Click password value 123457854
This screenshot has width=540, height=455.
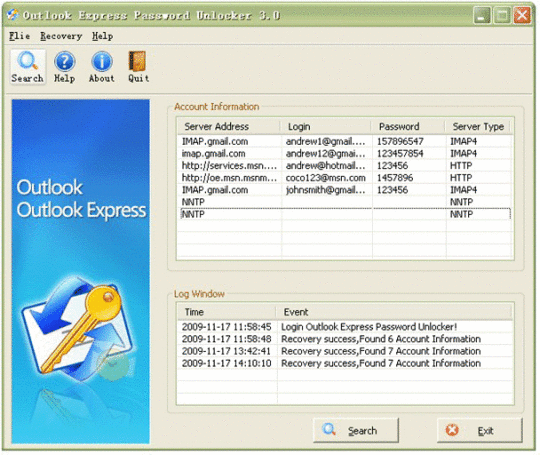point(400,154)
